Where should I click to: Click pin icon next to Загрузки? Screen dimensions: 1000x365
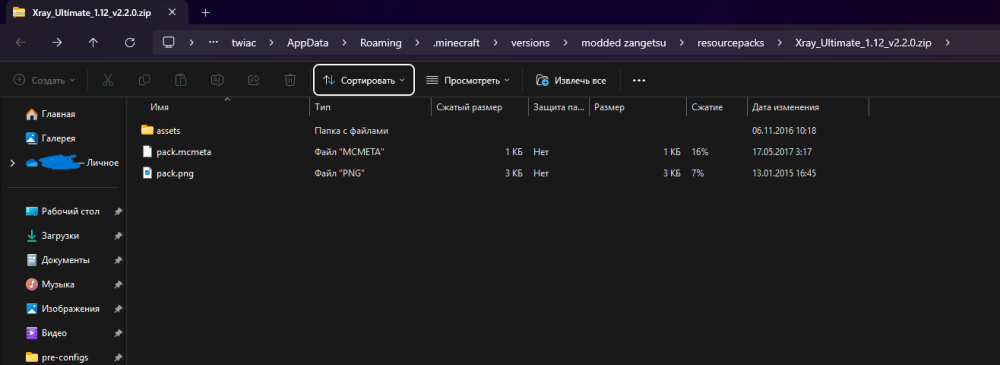(x=118, y=235)
